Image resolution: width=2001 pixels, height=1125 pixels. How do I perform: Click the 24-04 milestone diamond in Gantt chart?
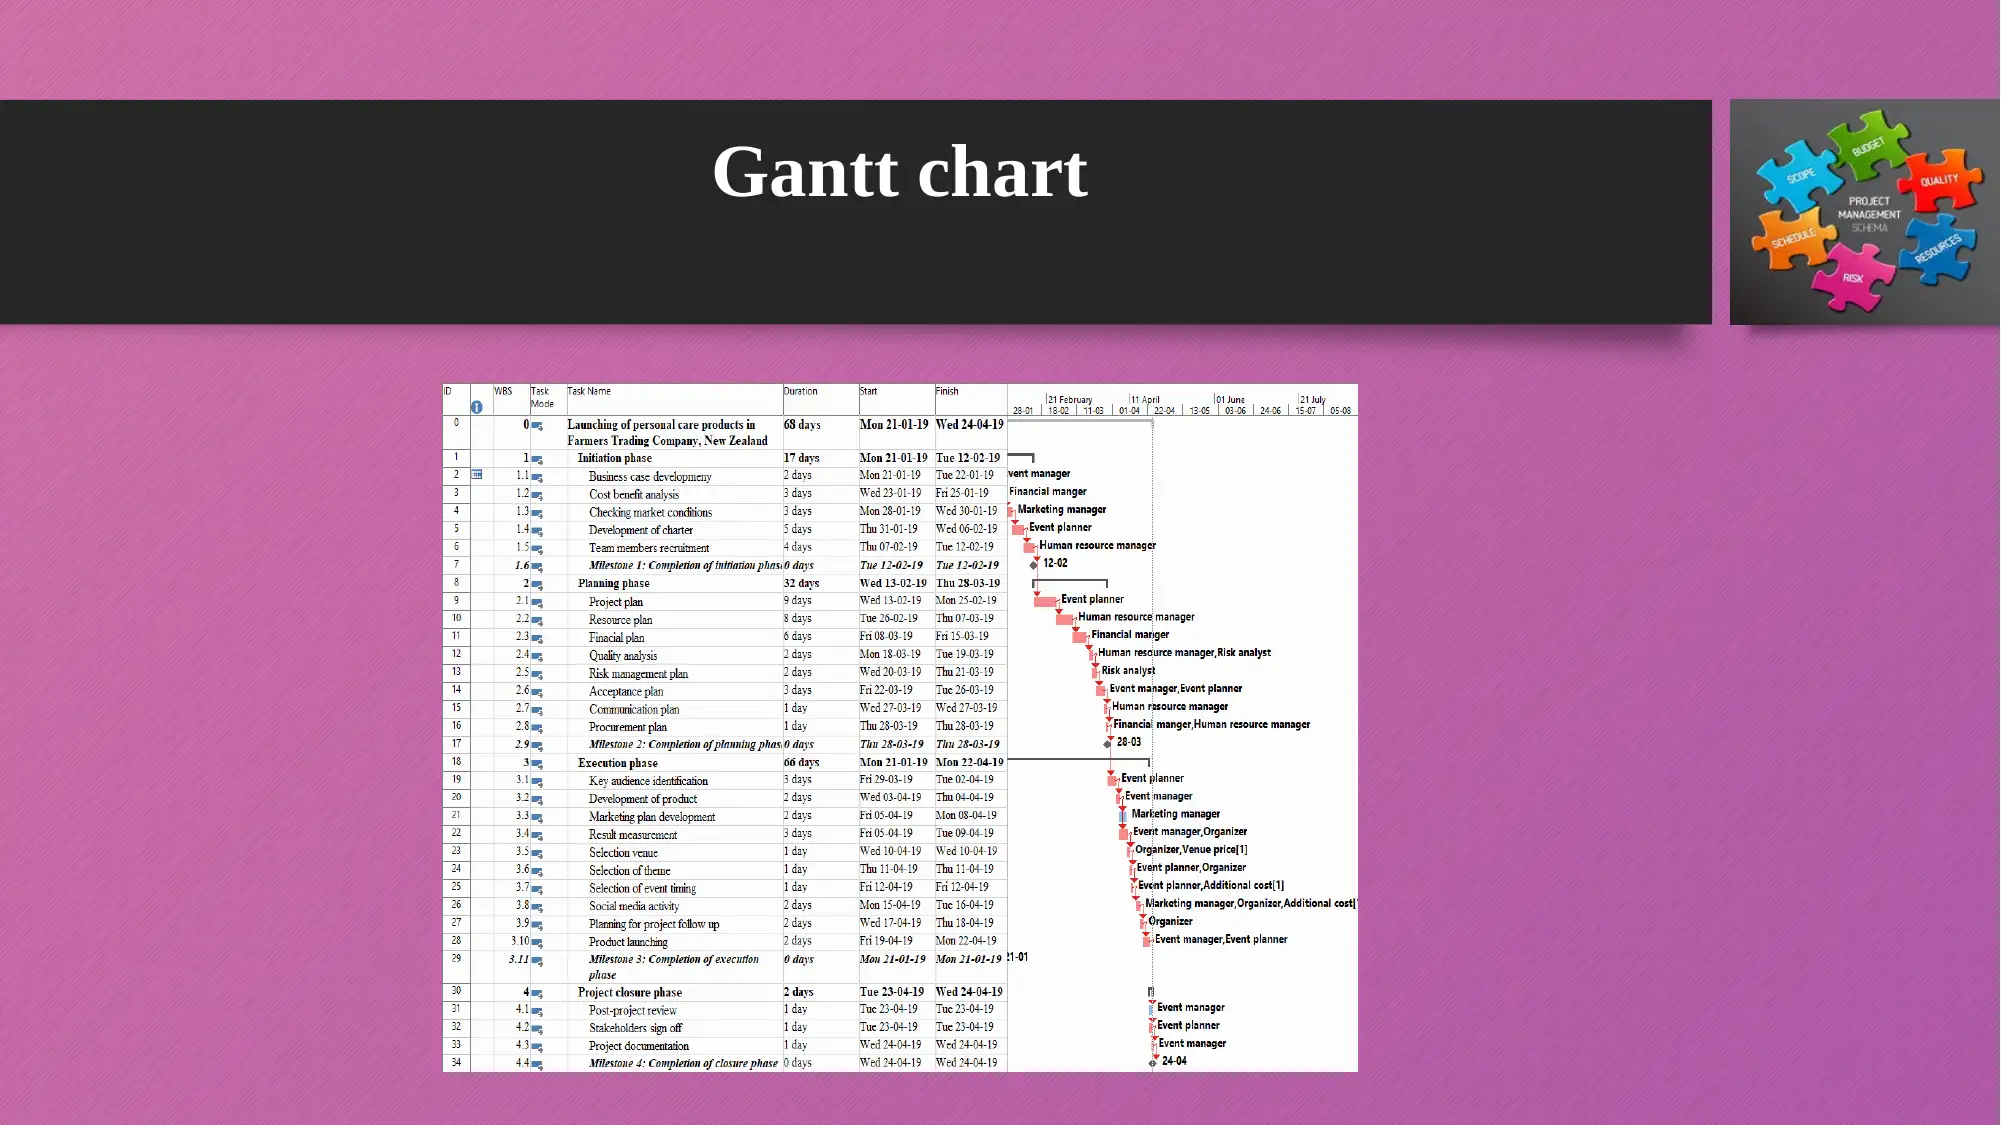(x=1152, y=1063)
